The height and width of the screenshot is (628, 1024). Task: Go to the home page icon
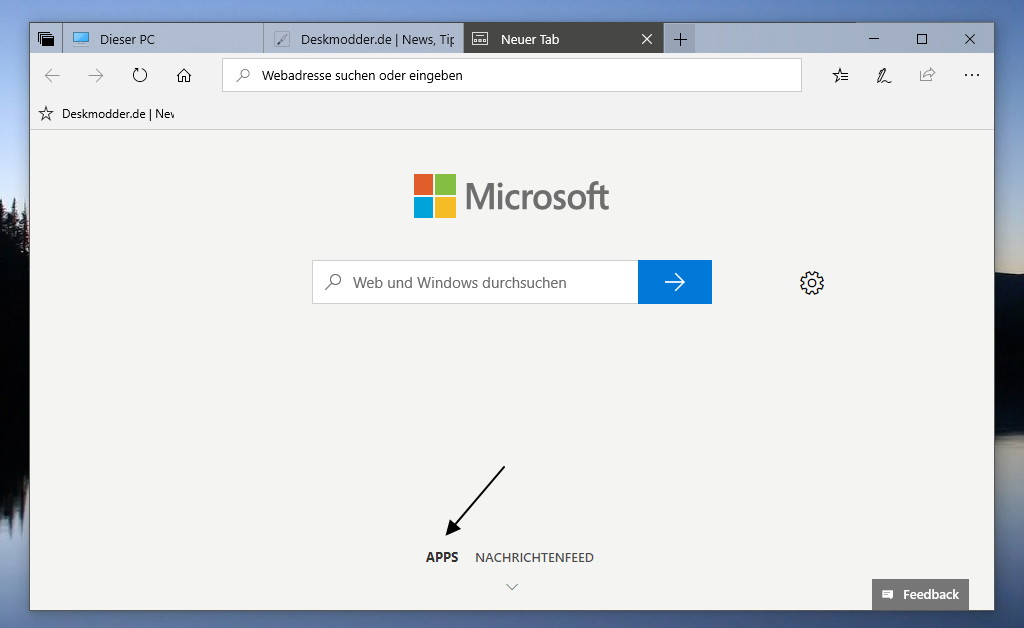click(x=184, y=76)
